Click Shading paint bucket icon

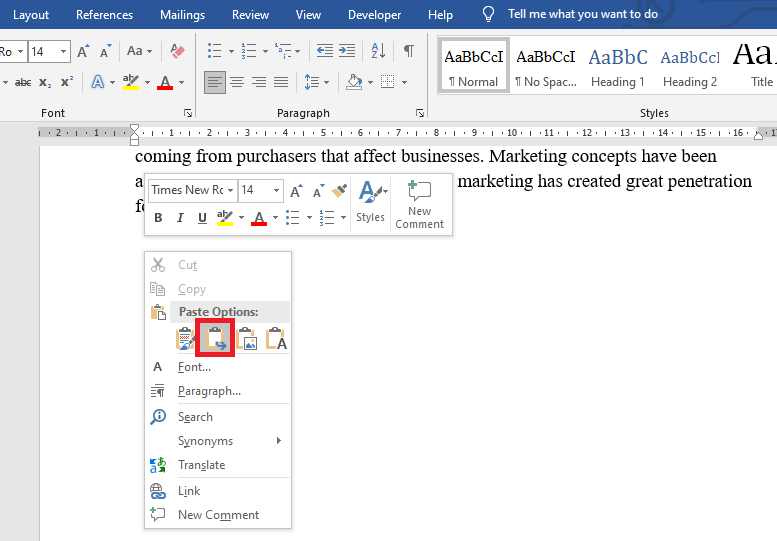(x=354, y=82)
